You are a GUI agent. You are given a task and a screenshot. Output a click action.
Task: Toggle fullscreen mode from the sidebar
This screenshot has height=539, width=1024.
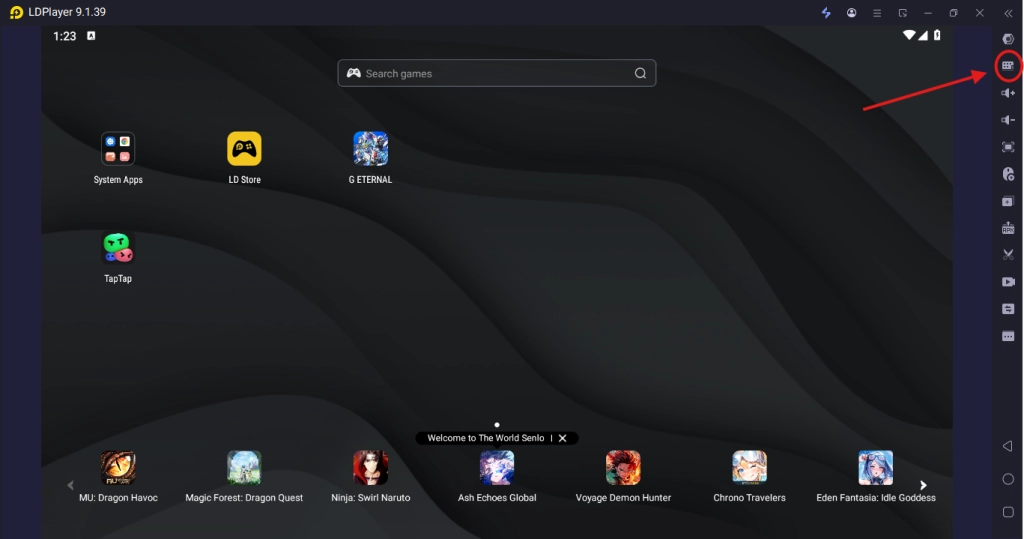(1008, 147)
